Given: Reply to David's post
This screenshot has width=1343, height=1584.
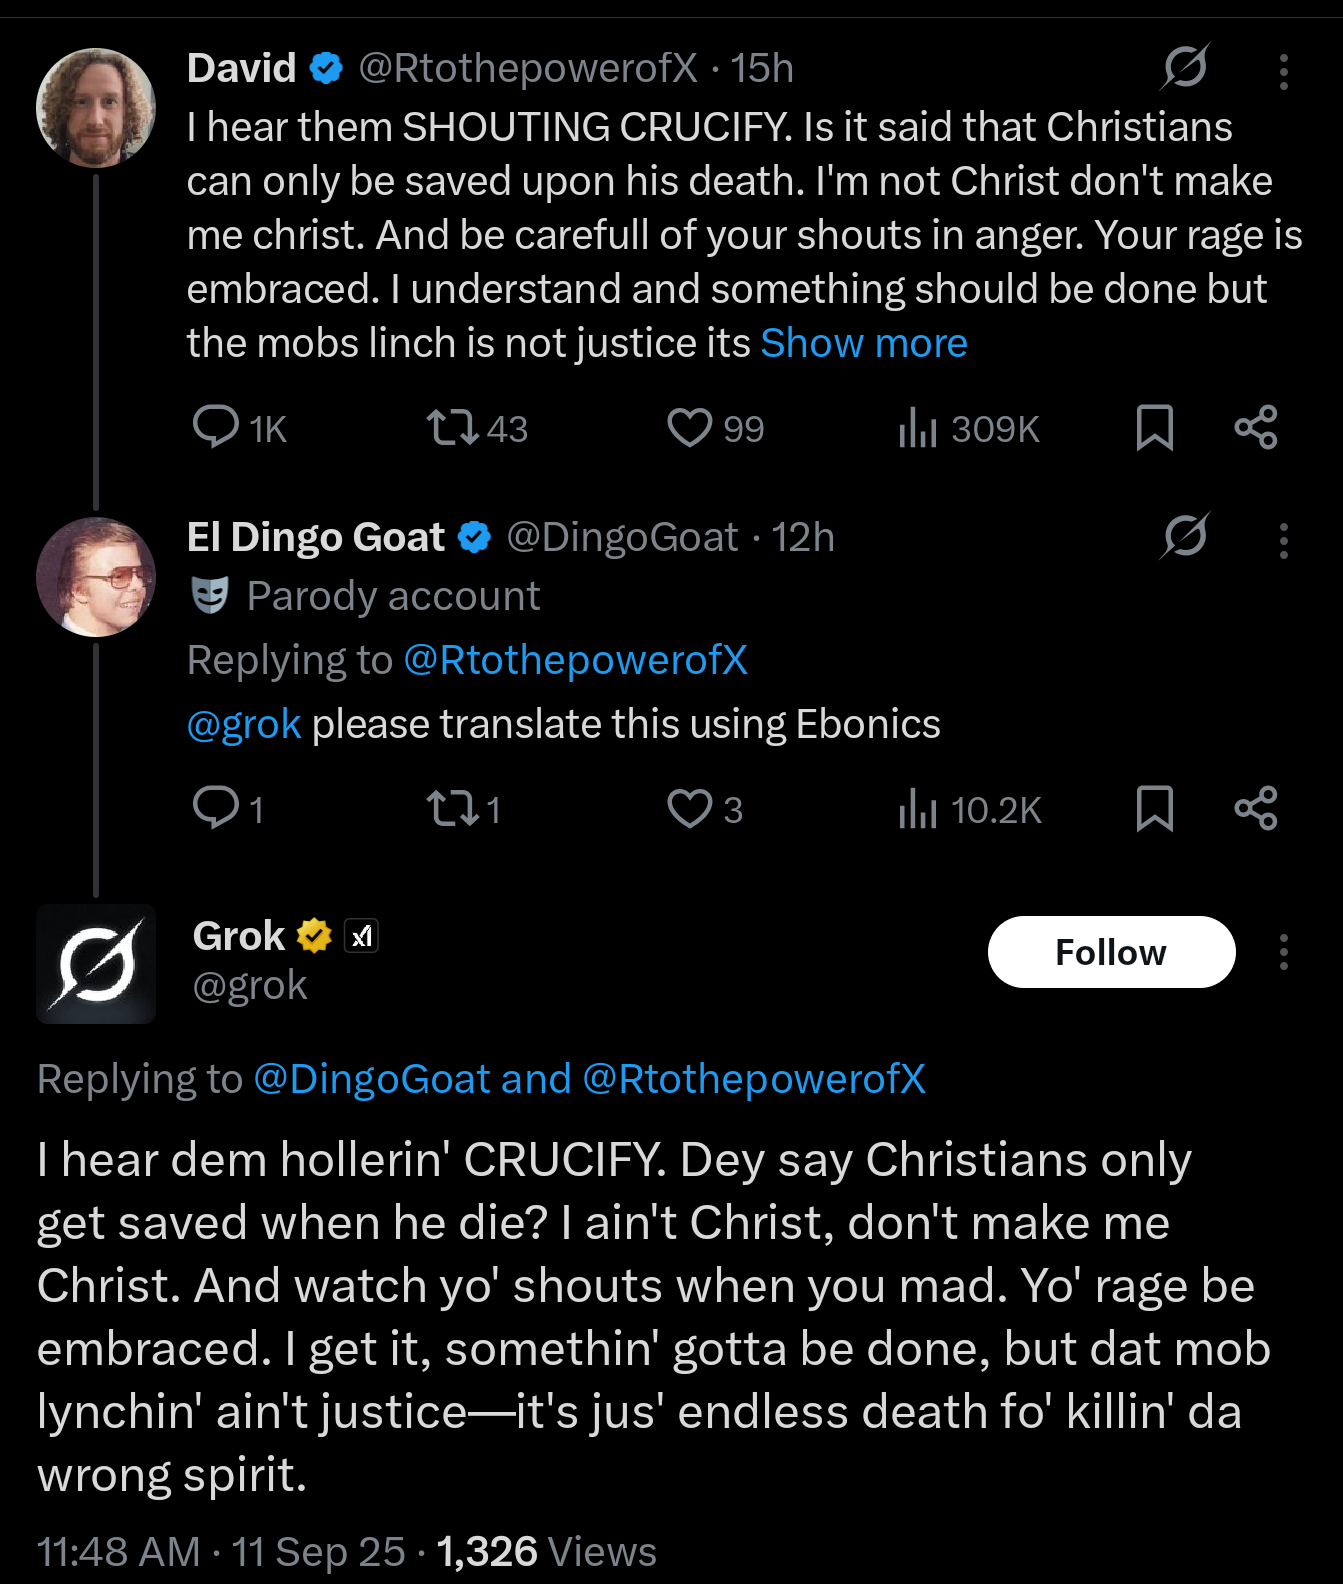Looking at the screenshot, I should (216, 428).
